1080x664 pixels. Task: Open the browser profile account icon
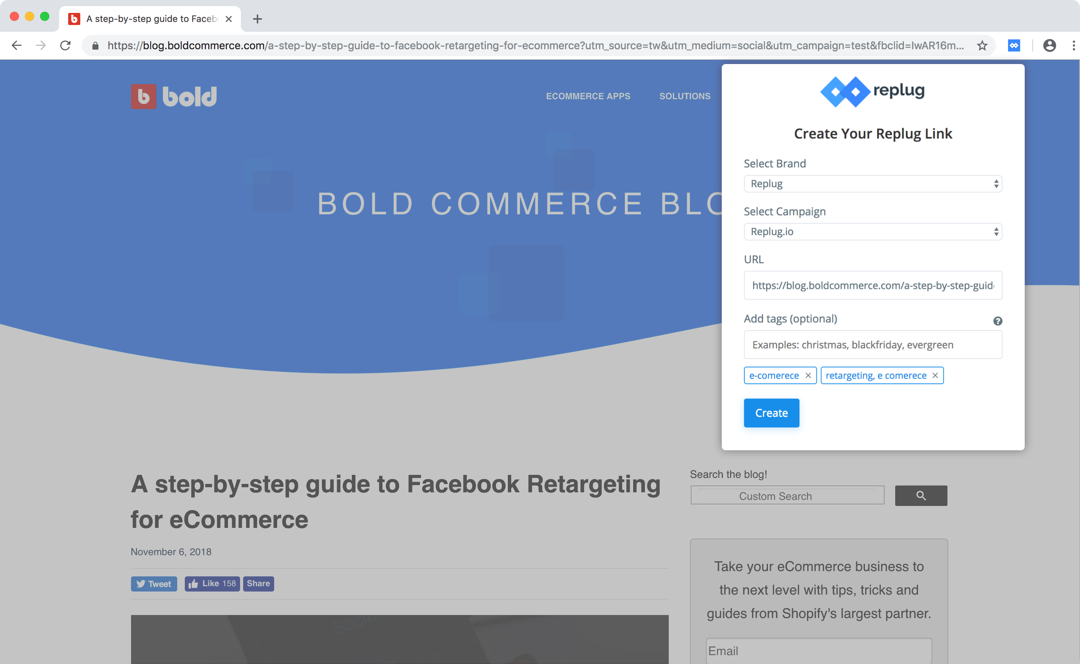[1049, 45]
